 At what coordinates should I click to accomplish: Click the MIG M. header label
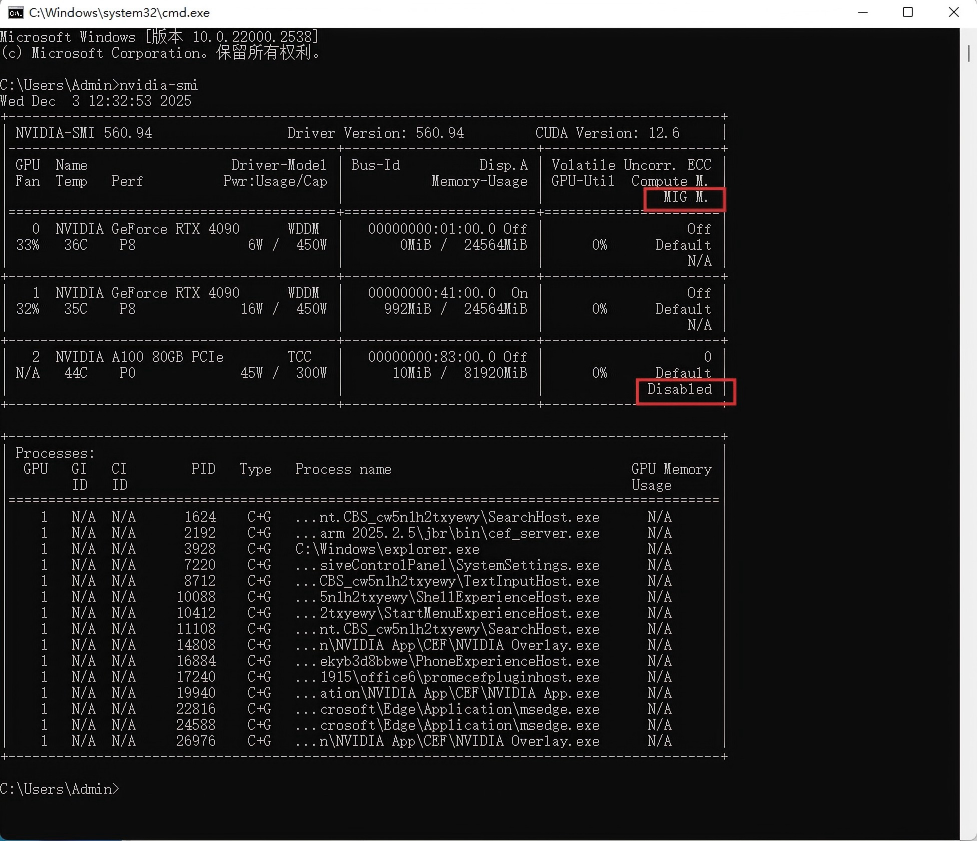pos(685,197)
